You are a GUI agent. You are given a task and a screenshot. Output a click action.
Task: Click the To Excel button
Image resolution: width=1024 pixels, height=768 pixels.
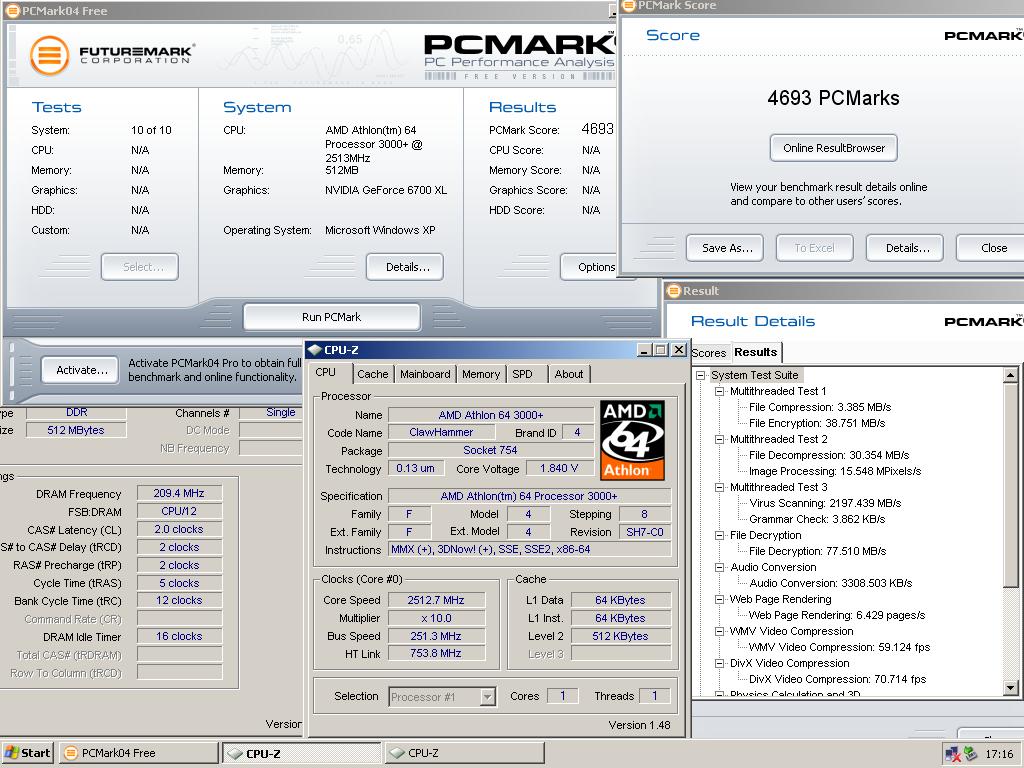814,248
